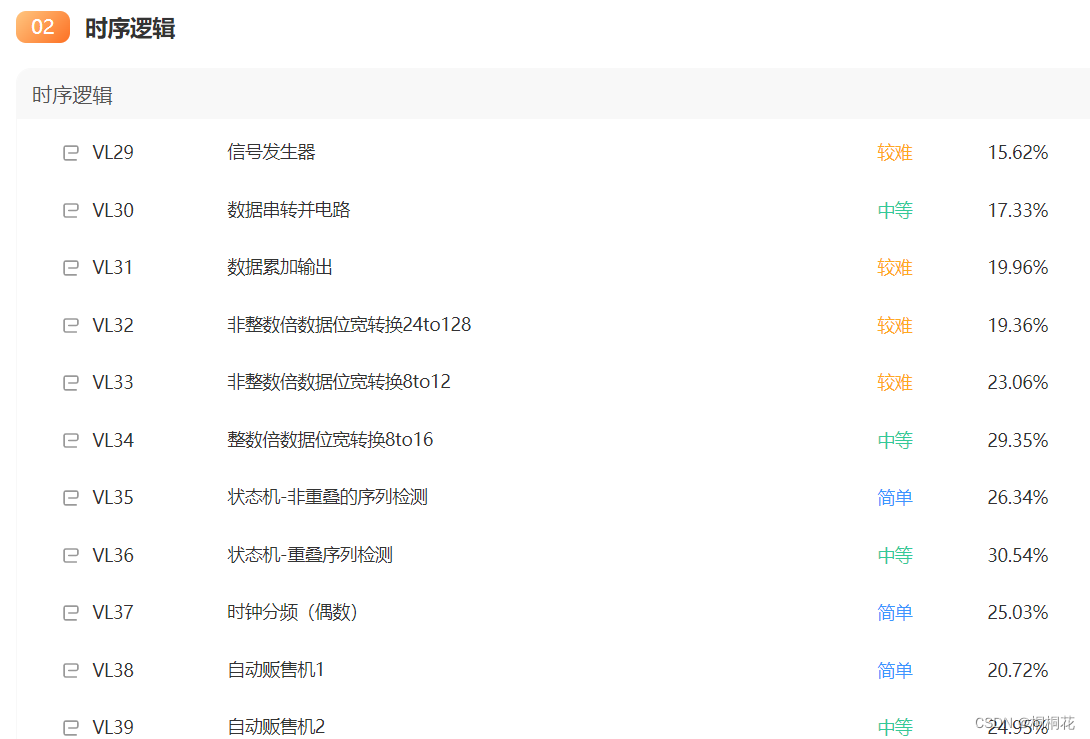The width and height of the screenshot is (1090, 739).
Task: Select the VL31 problem ID
Action: coord(113,268)
